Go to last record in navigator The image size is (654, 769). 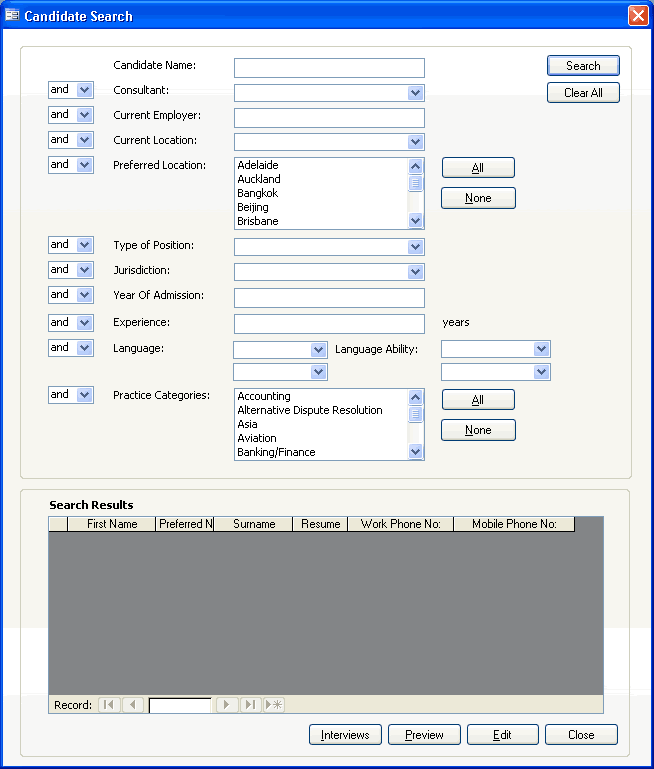pos(250,705)
